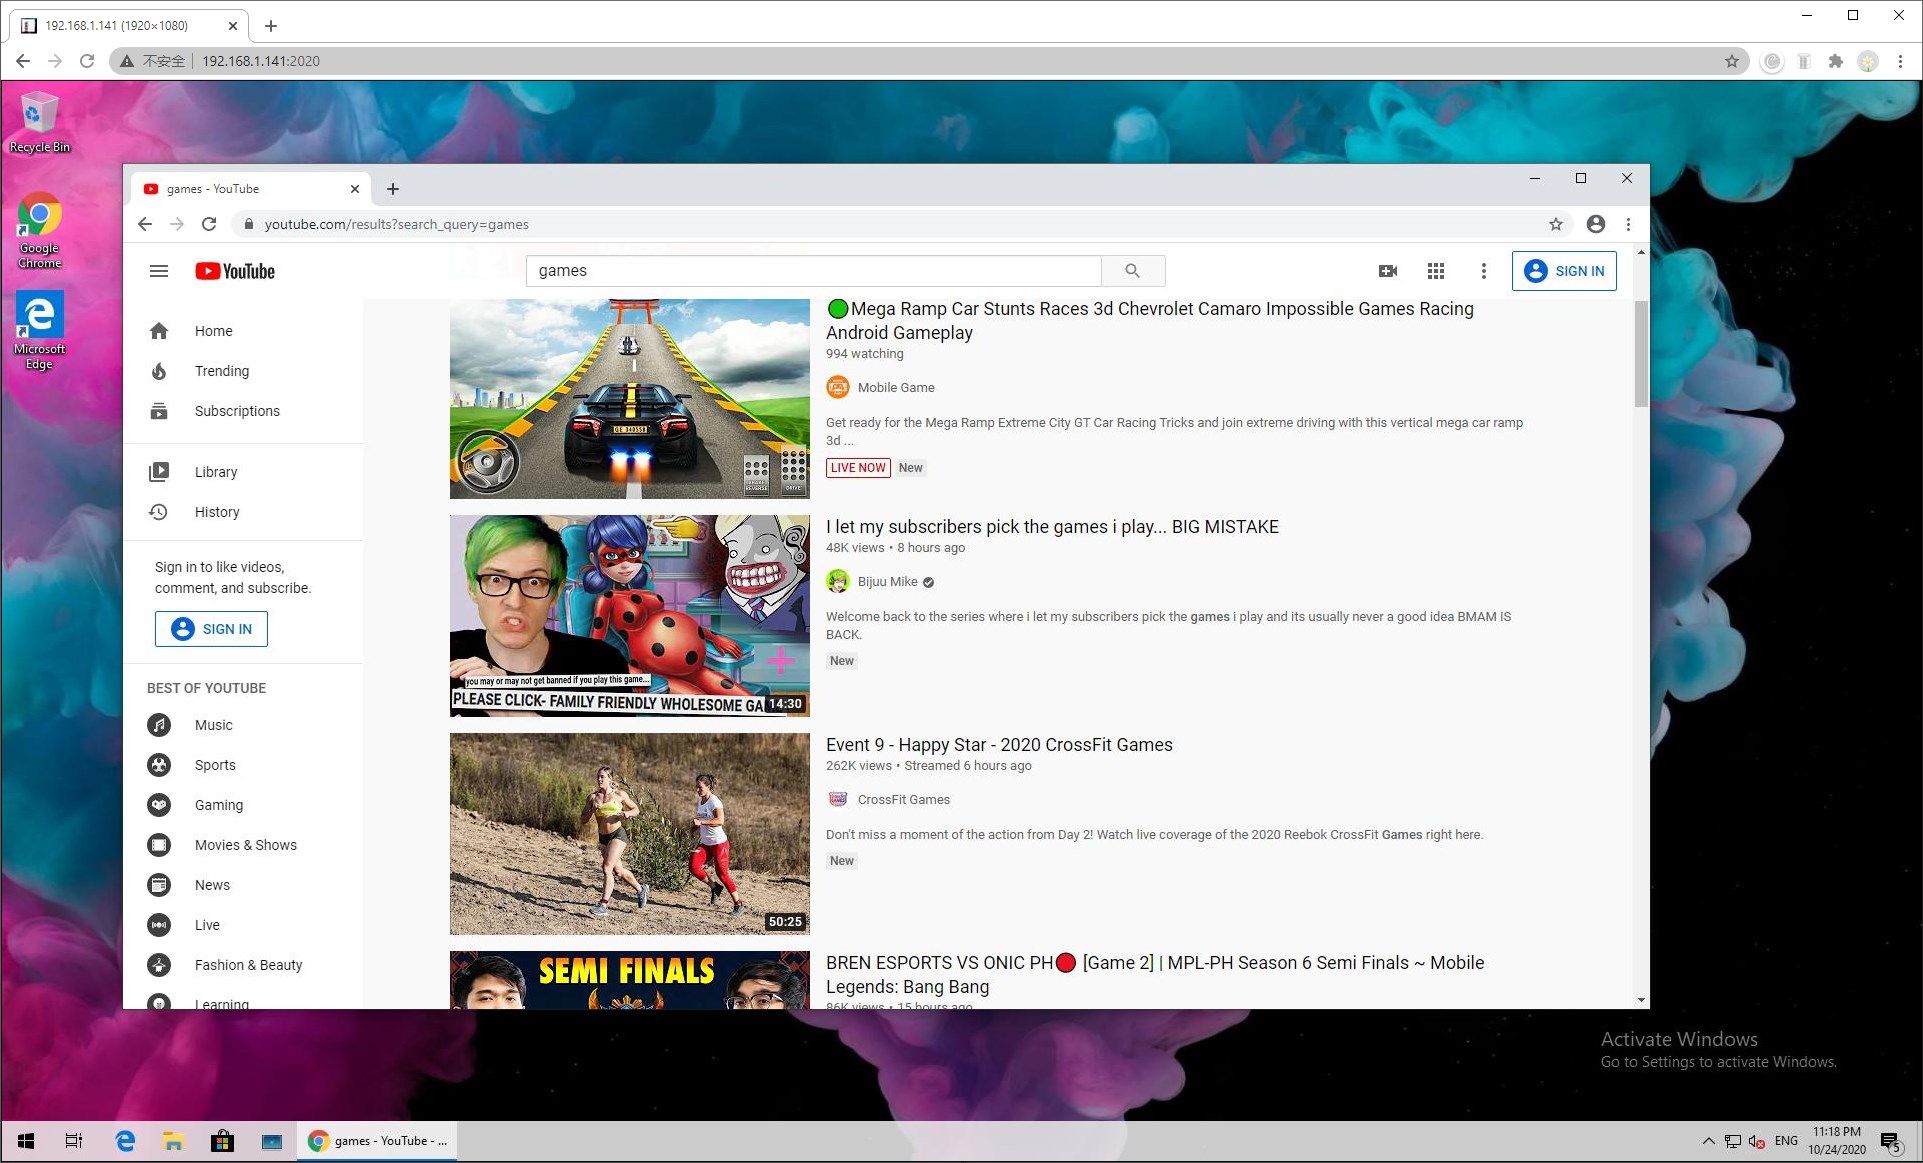Screen dimensions: 1923x1163
Task: Click the News category icon
Action: [x=159, y=885]
